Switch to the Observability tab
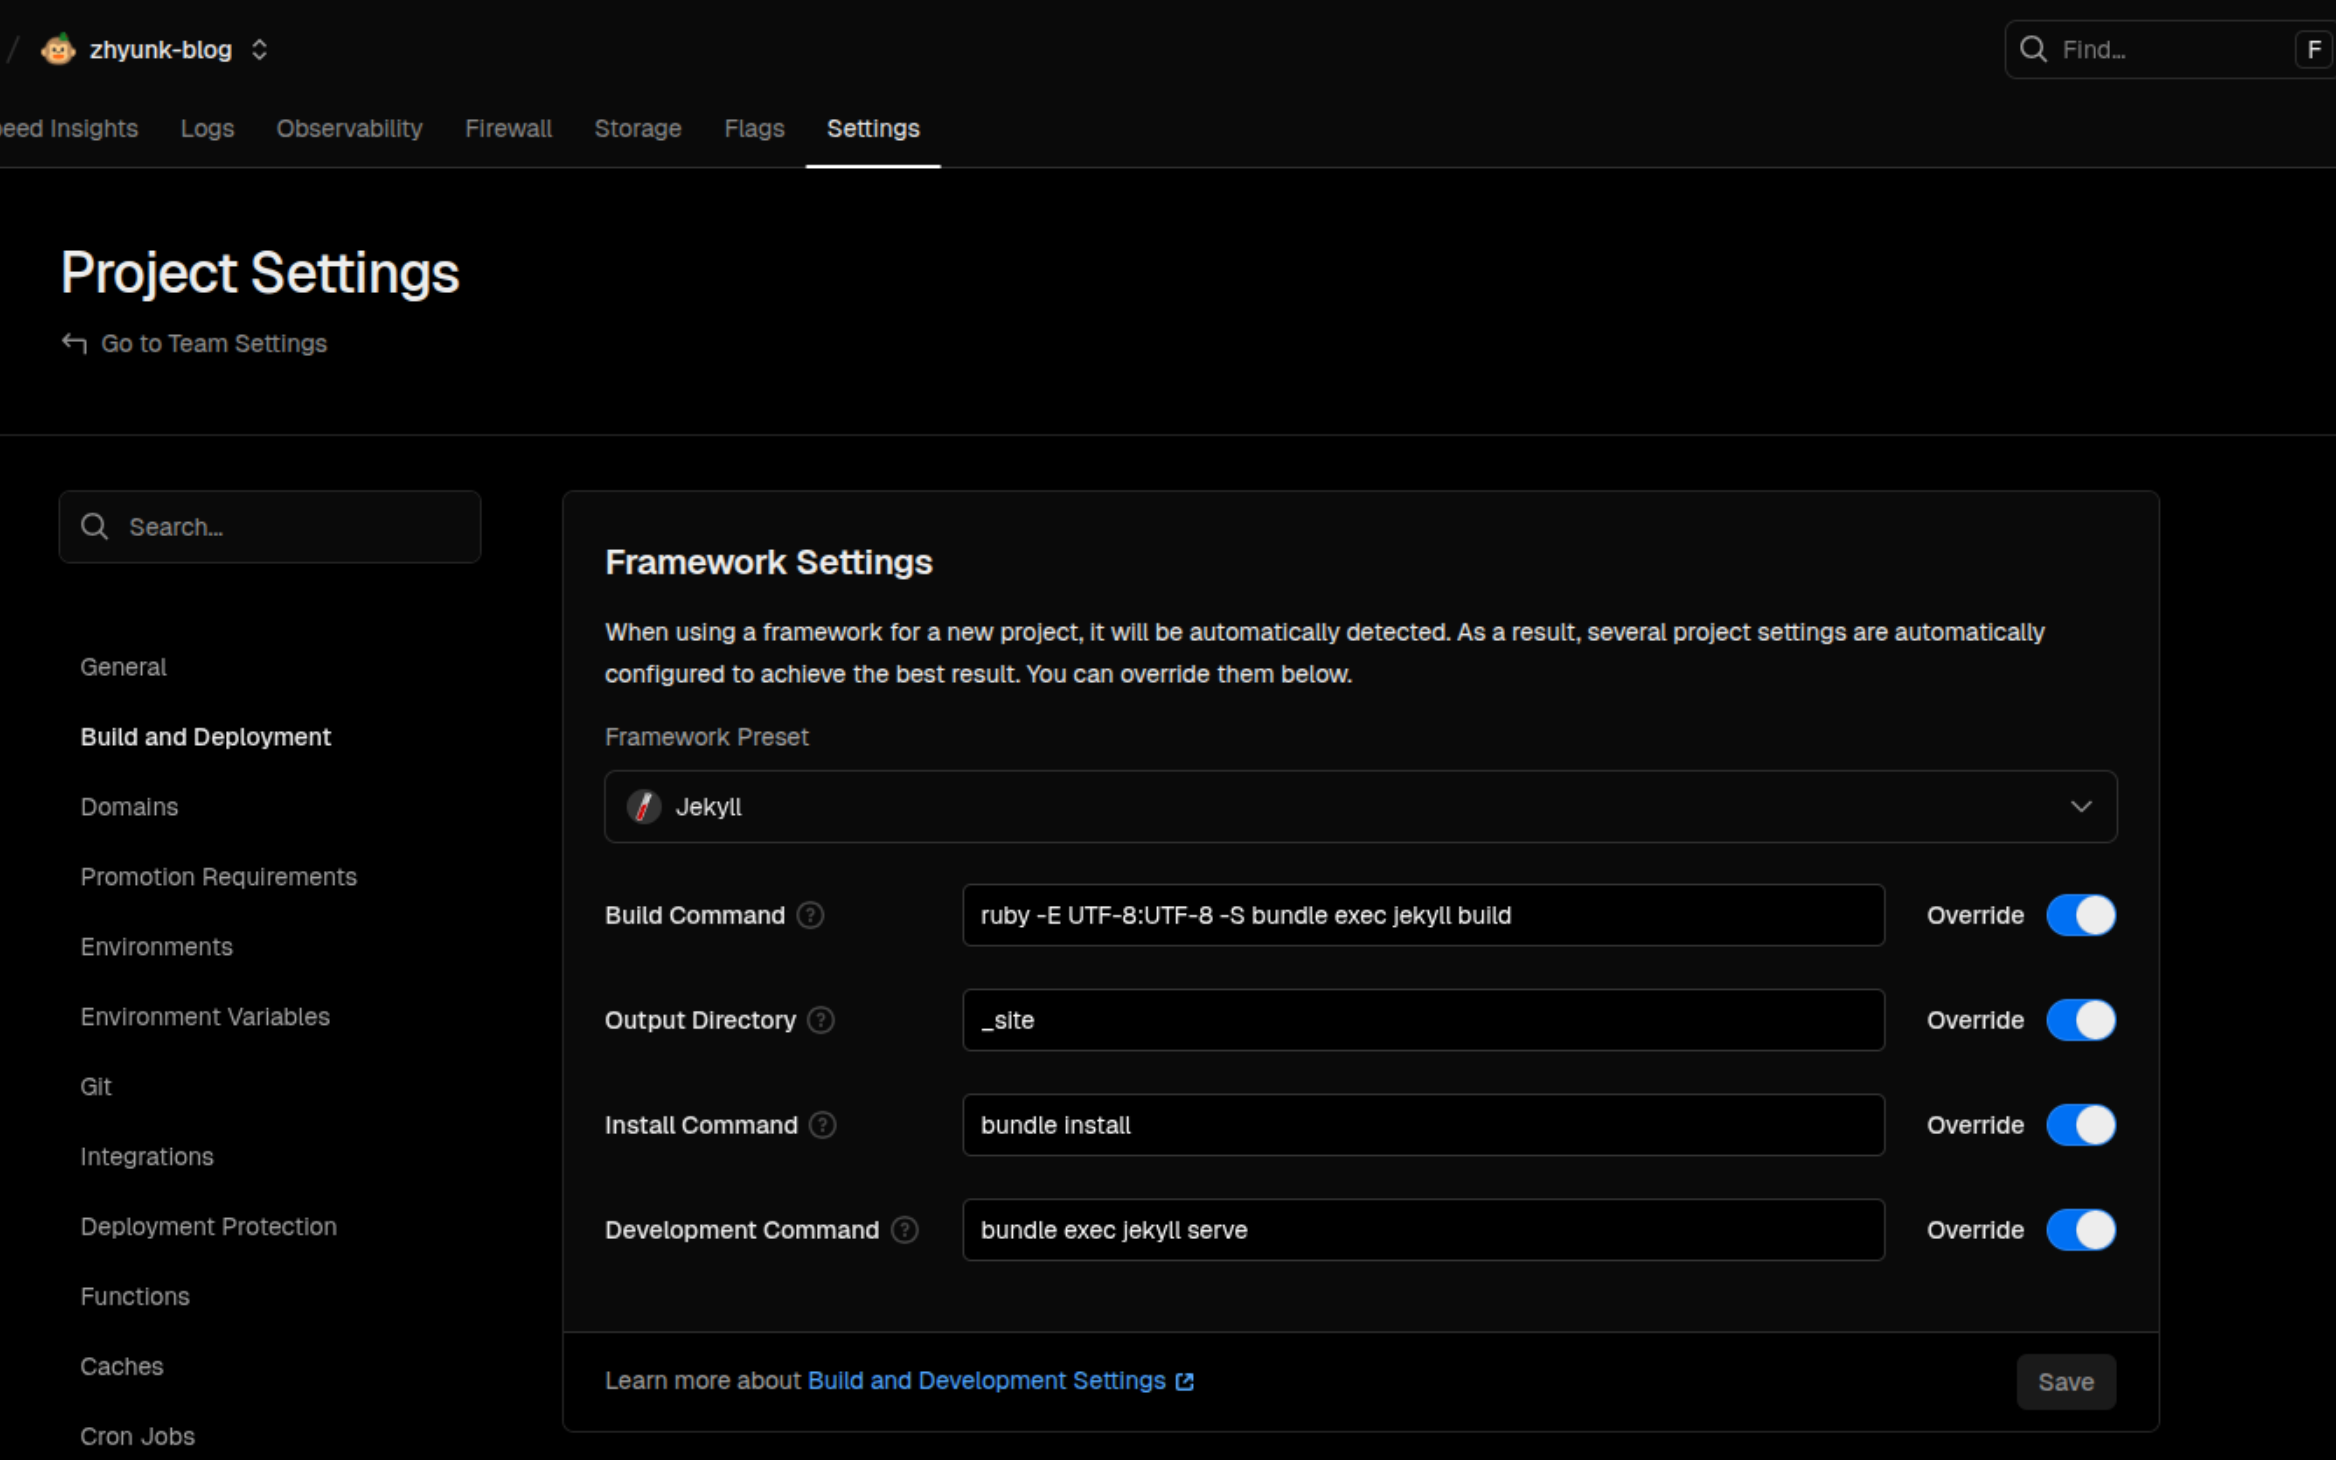This screenshot has height=1460, width=2336. click(x=349, y=129)
